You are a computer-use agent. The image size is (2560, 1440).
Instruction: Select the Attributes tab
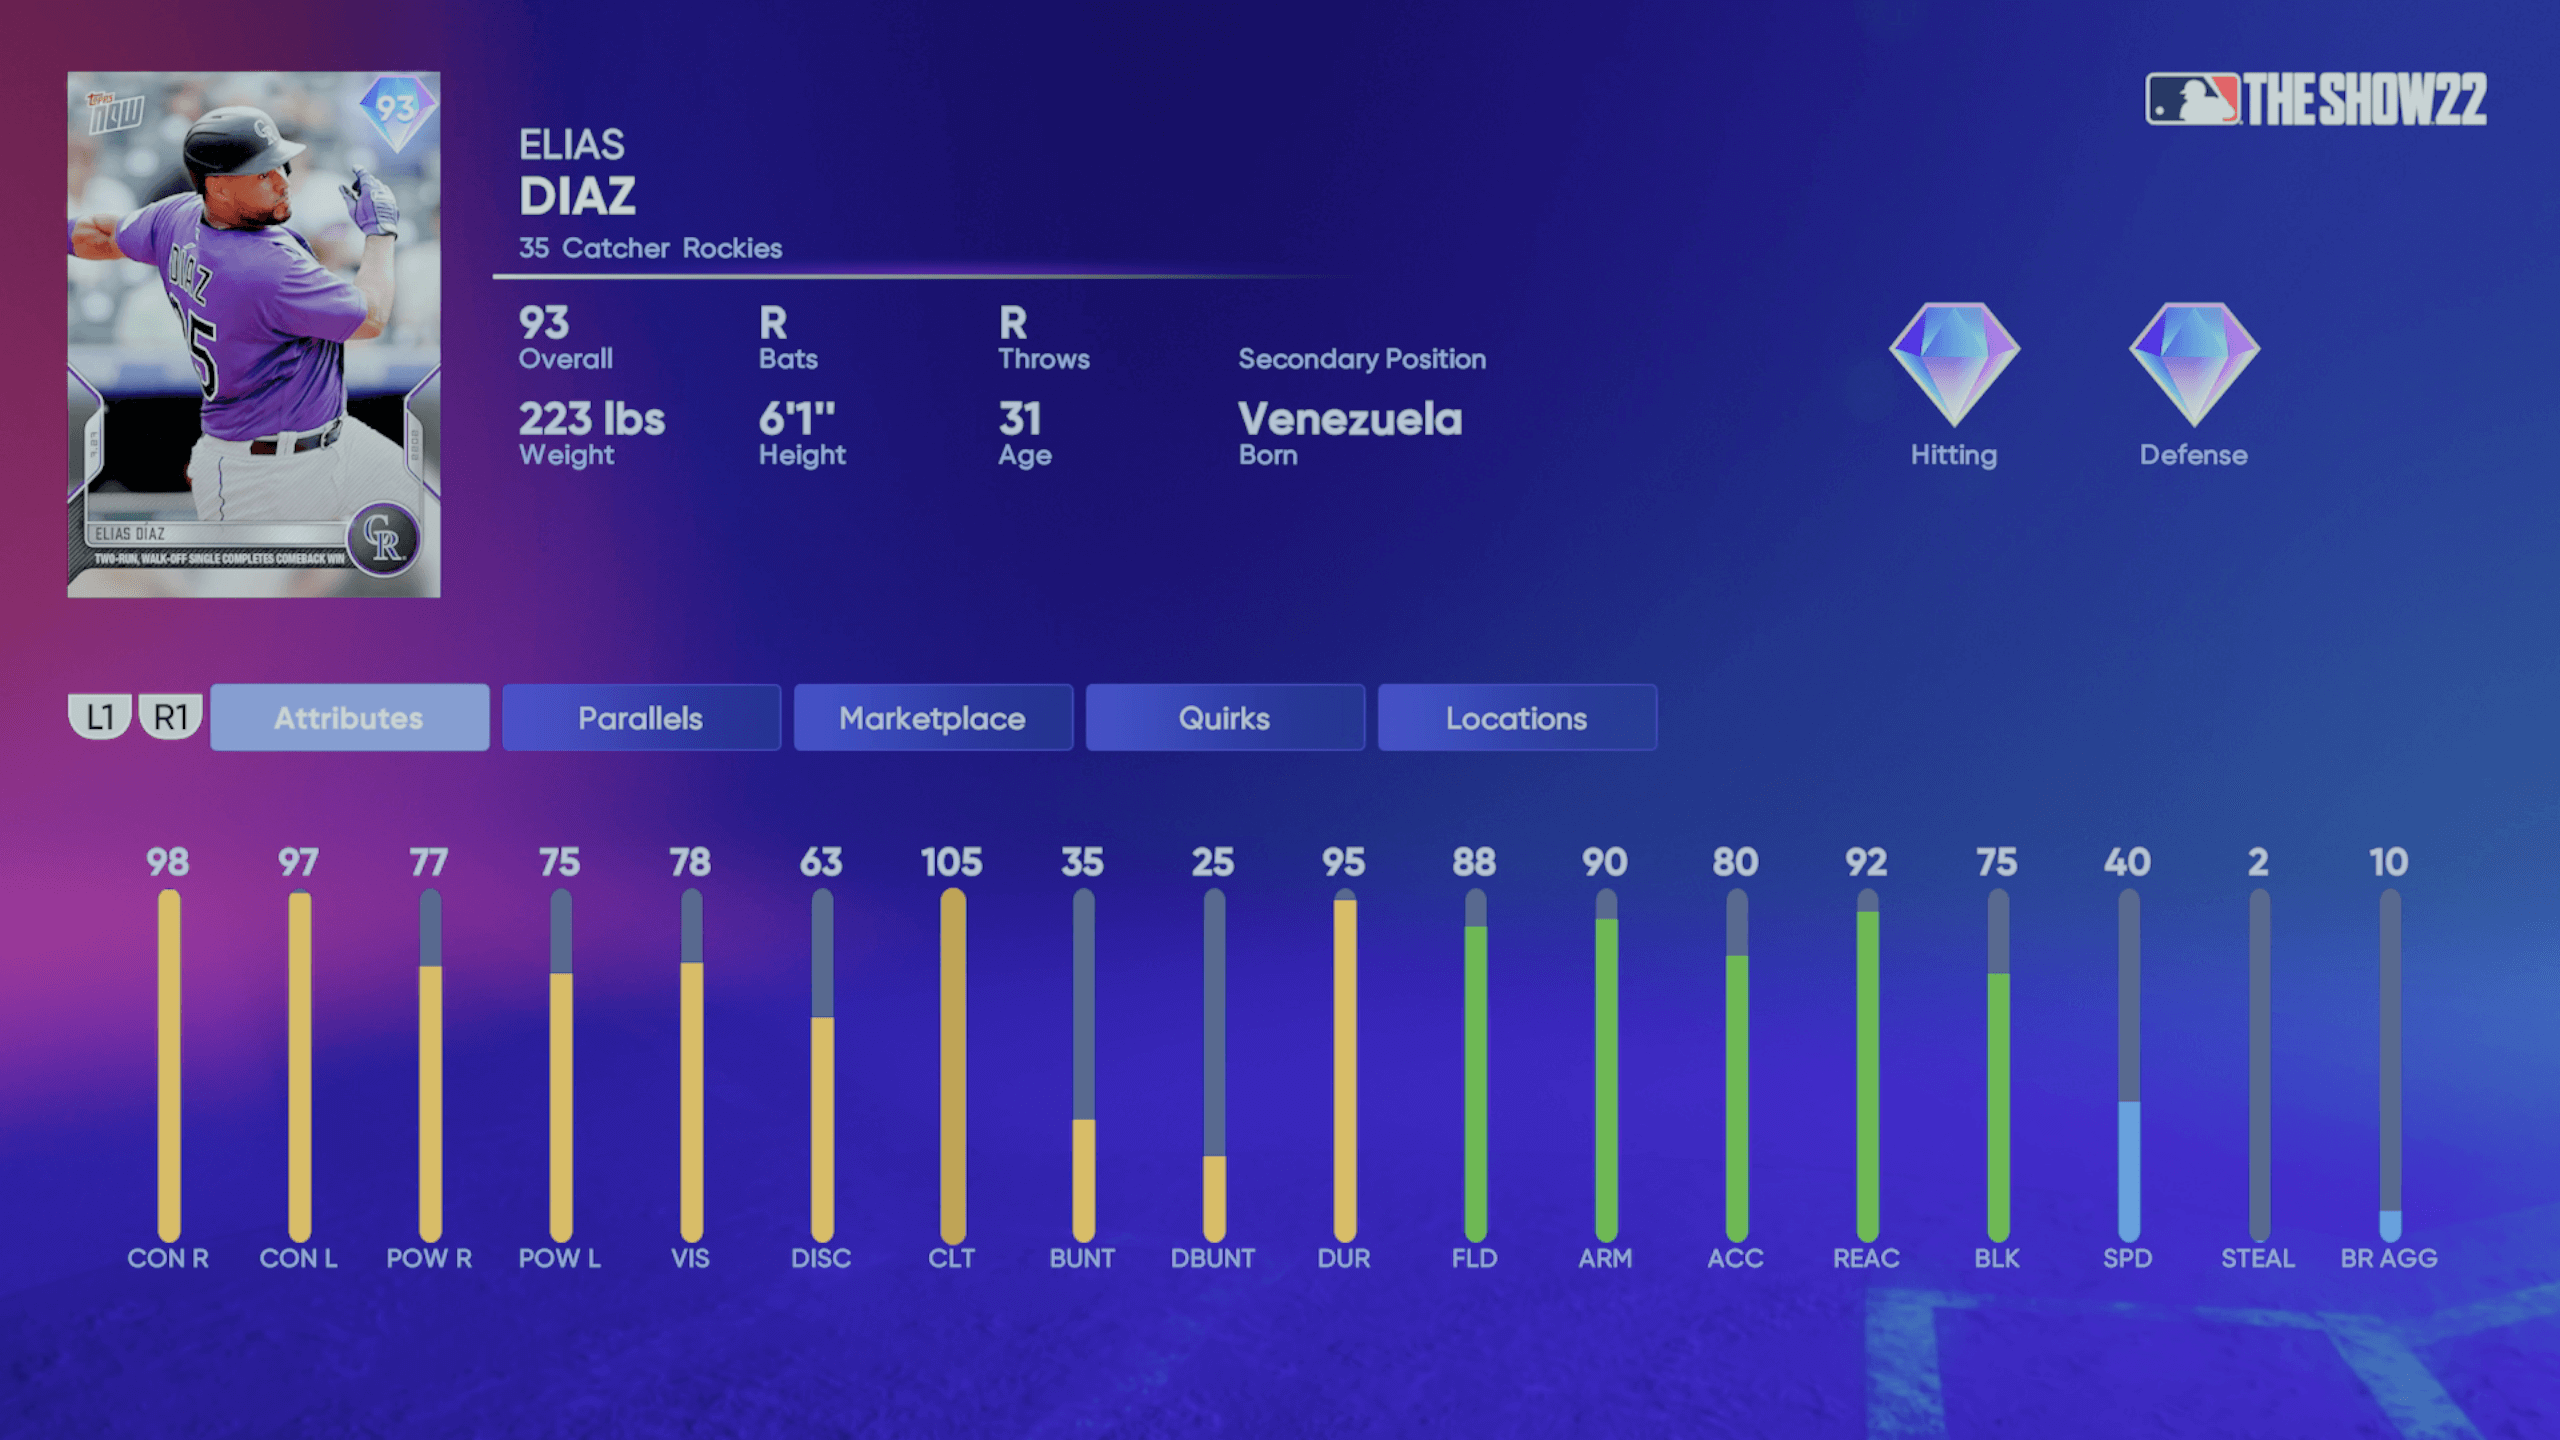[346, 717]
